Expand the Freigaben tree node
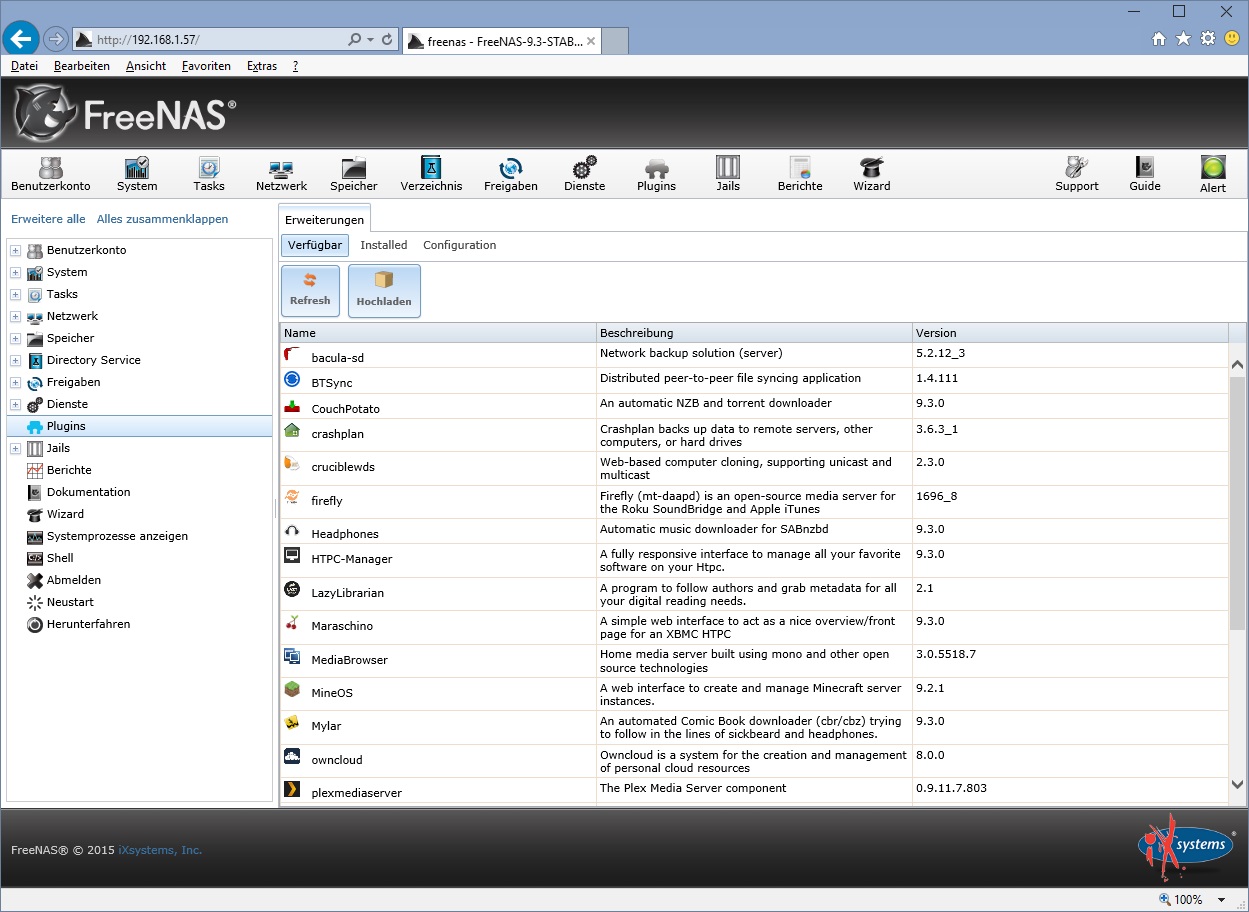The image size is (1249, 912). click(x=16, y=382)
